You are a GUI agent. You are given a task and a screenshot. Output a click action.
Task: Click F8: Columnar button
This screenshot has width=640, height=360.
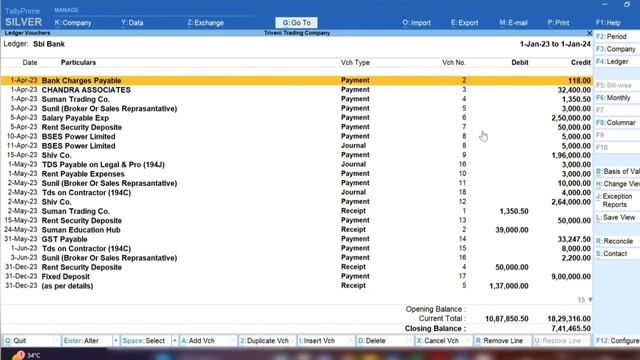617,123
